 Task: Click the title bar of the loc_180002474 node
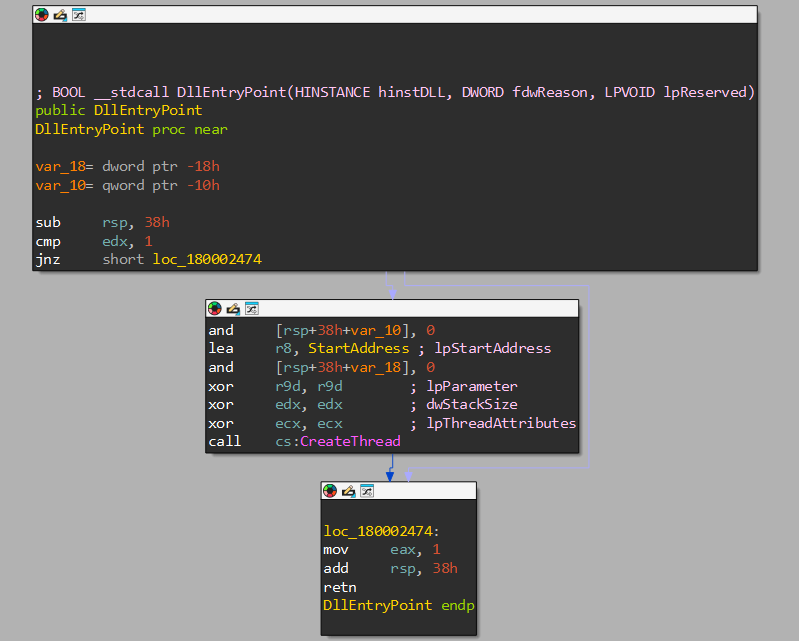pos(399,491)
